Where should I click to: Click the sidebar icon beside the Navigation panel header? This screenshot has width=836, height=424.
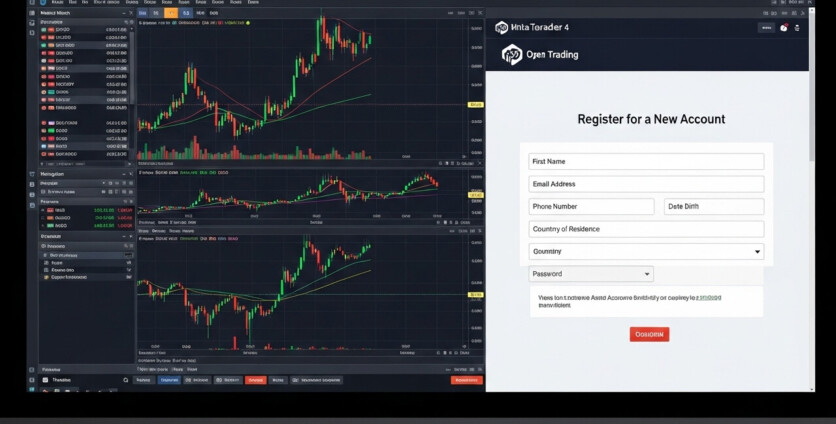coord(32,174)
